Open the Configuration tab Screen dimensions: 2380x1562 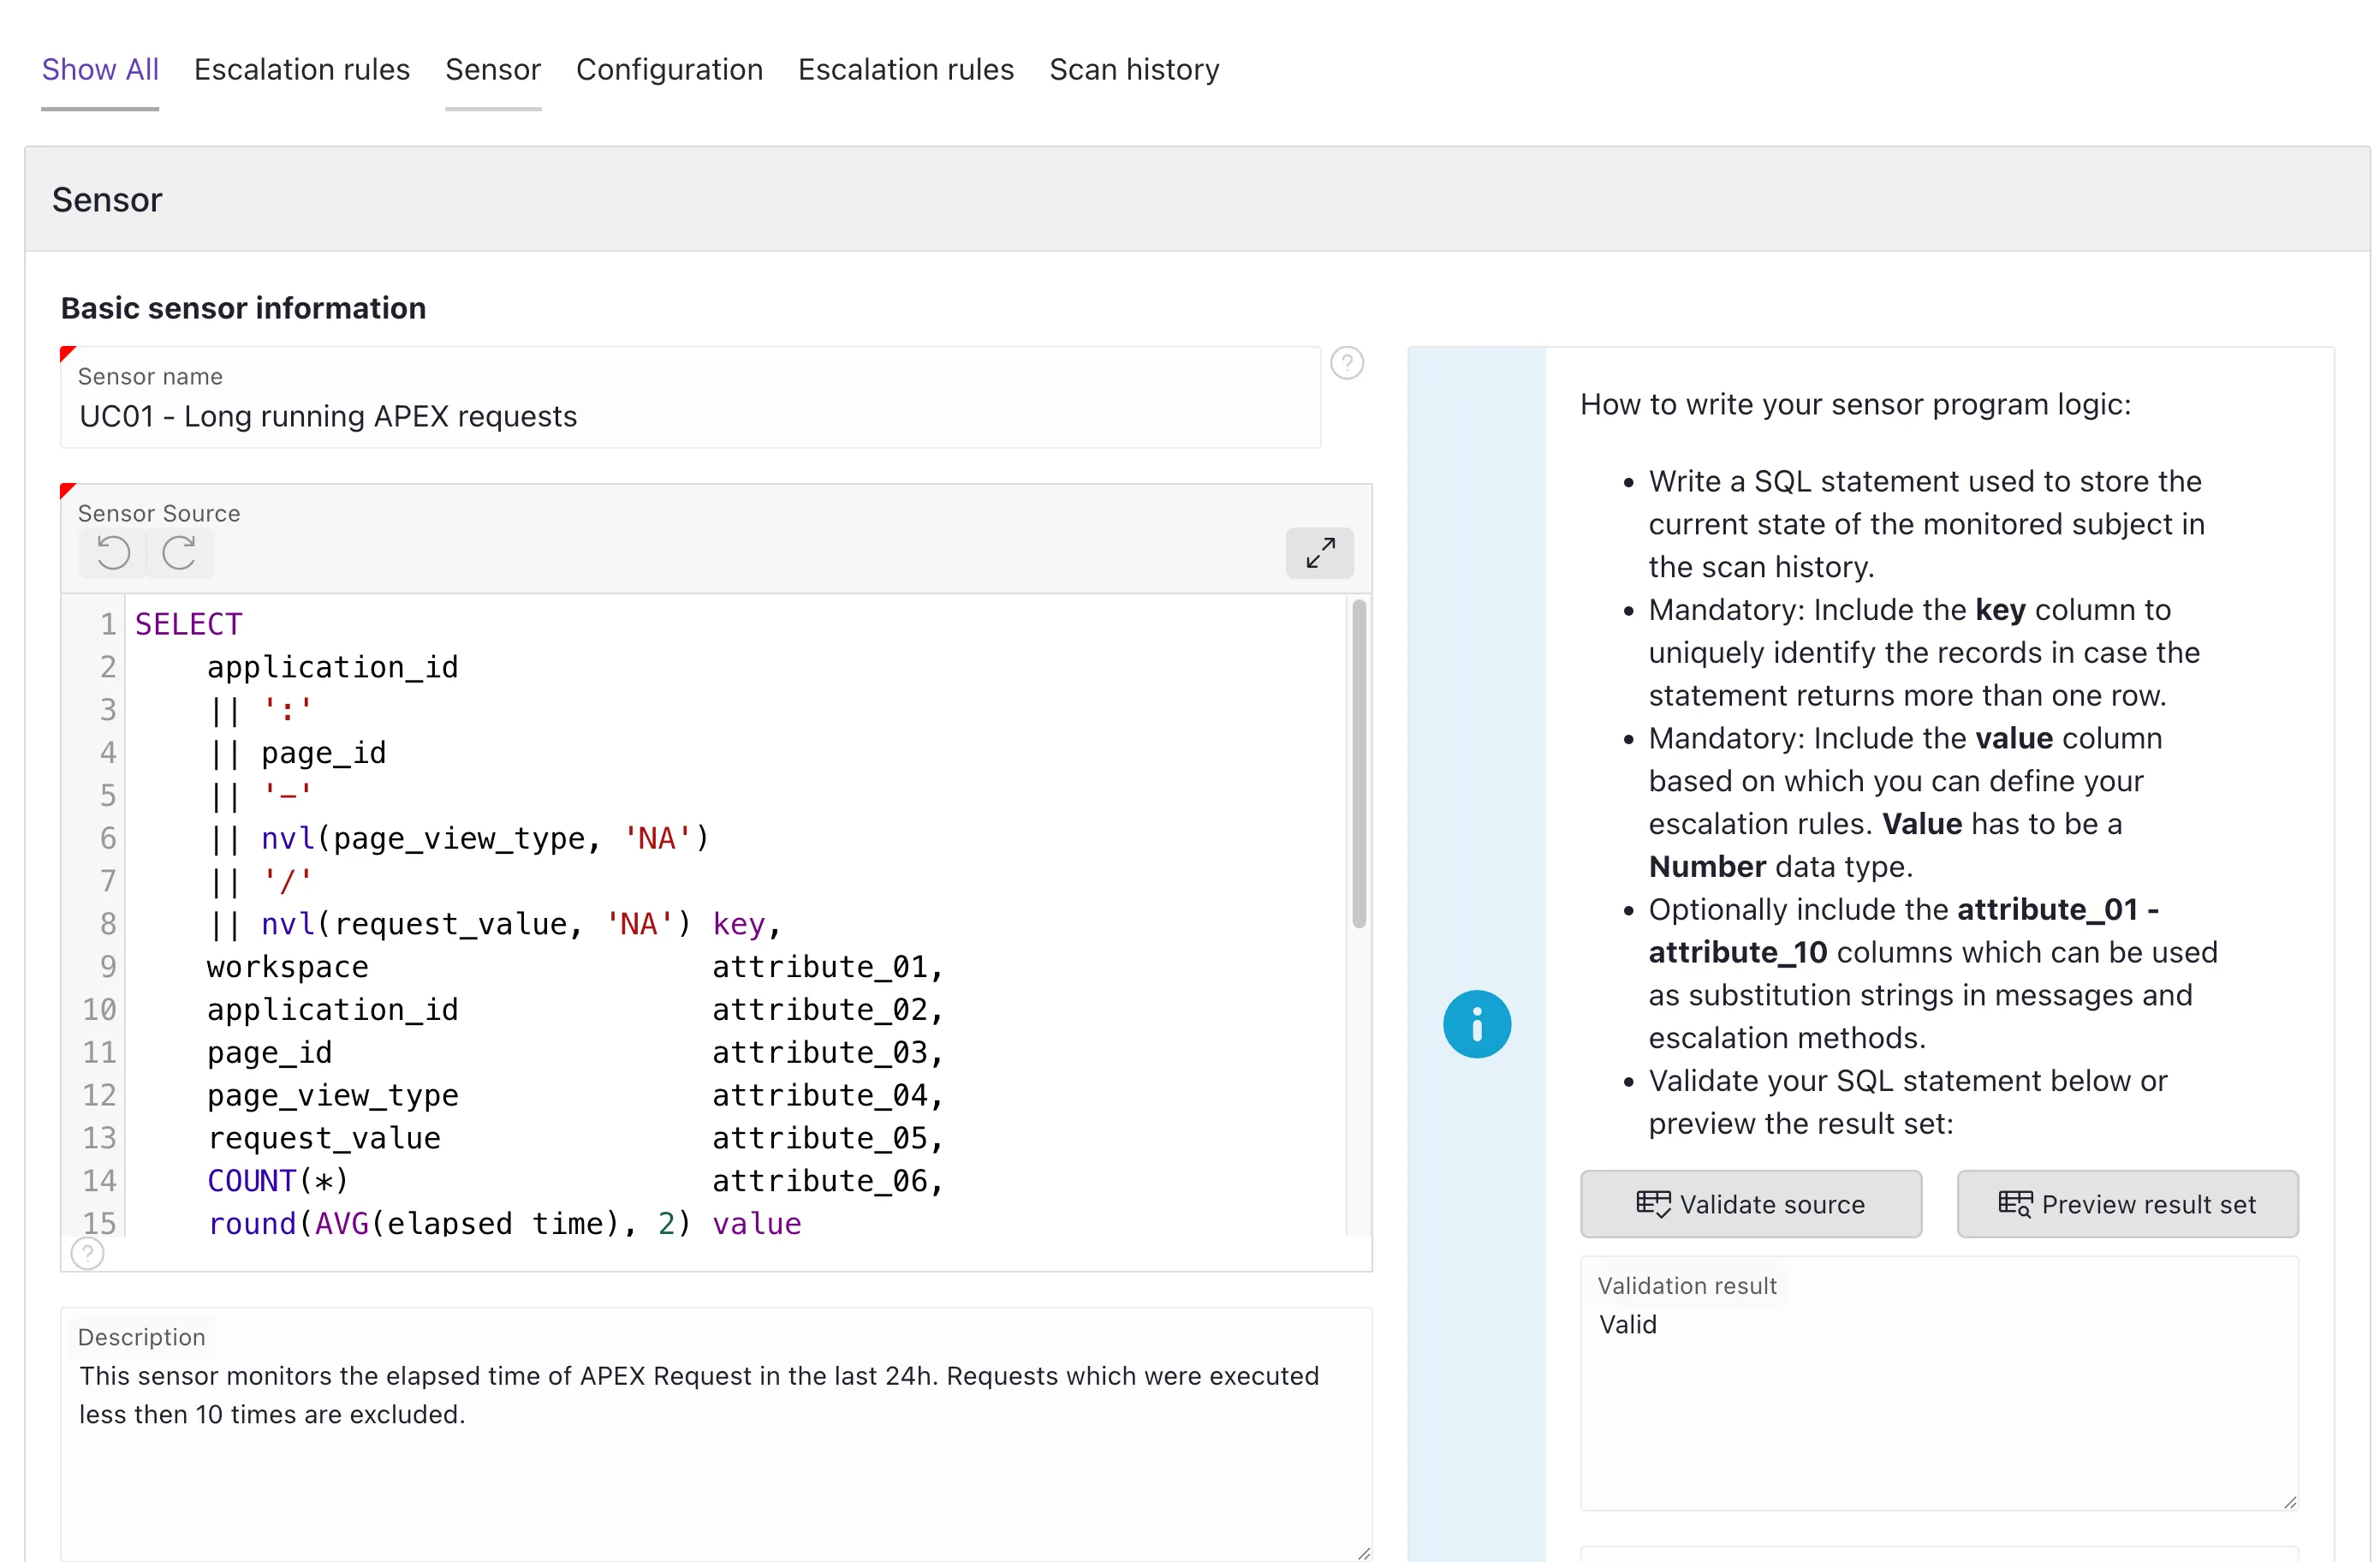669,70
